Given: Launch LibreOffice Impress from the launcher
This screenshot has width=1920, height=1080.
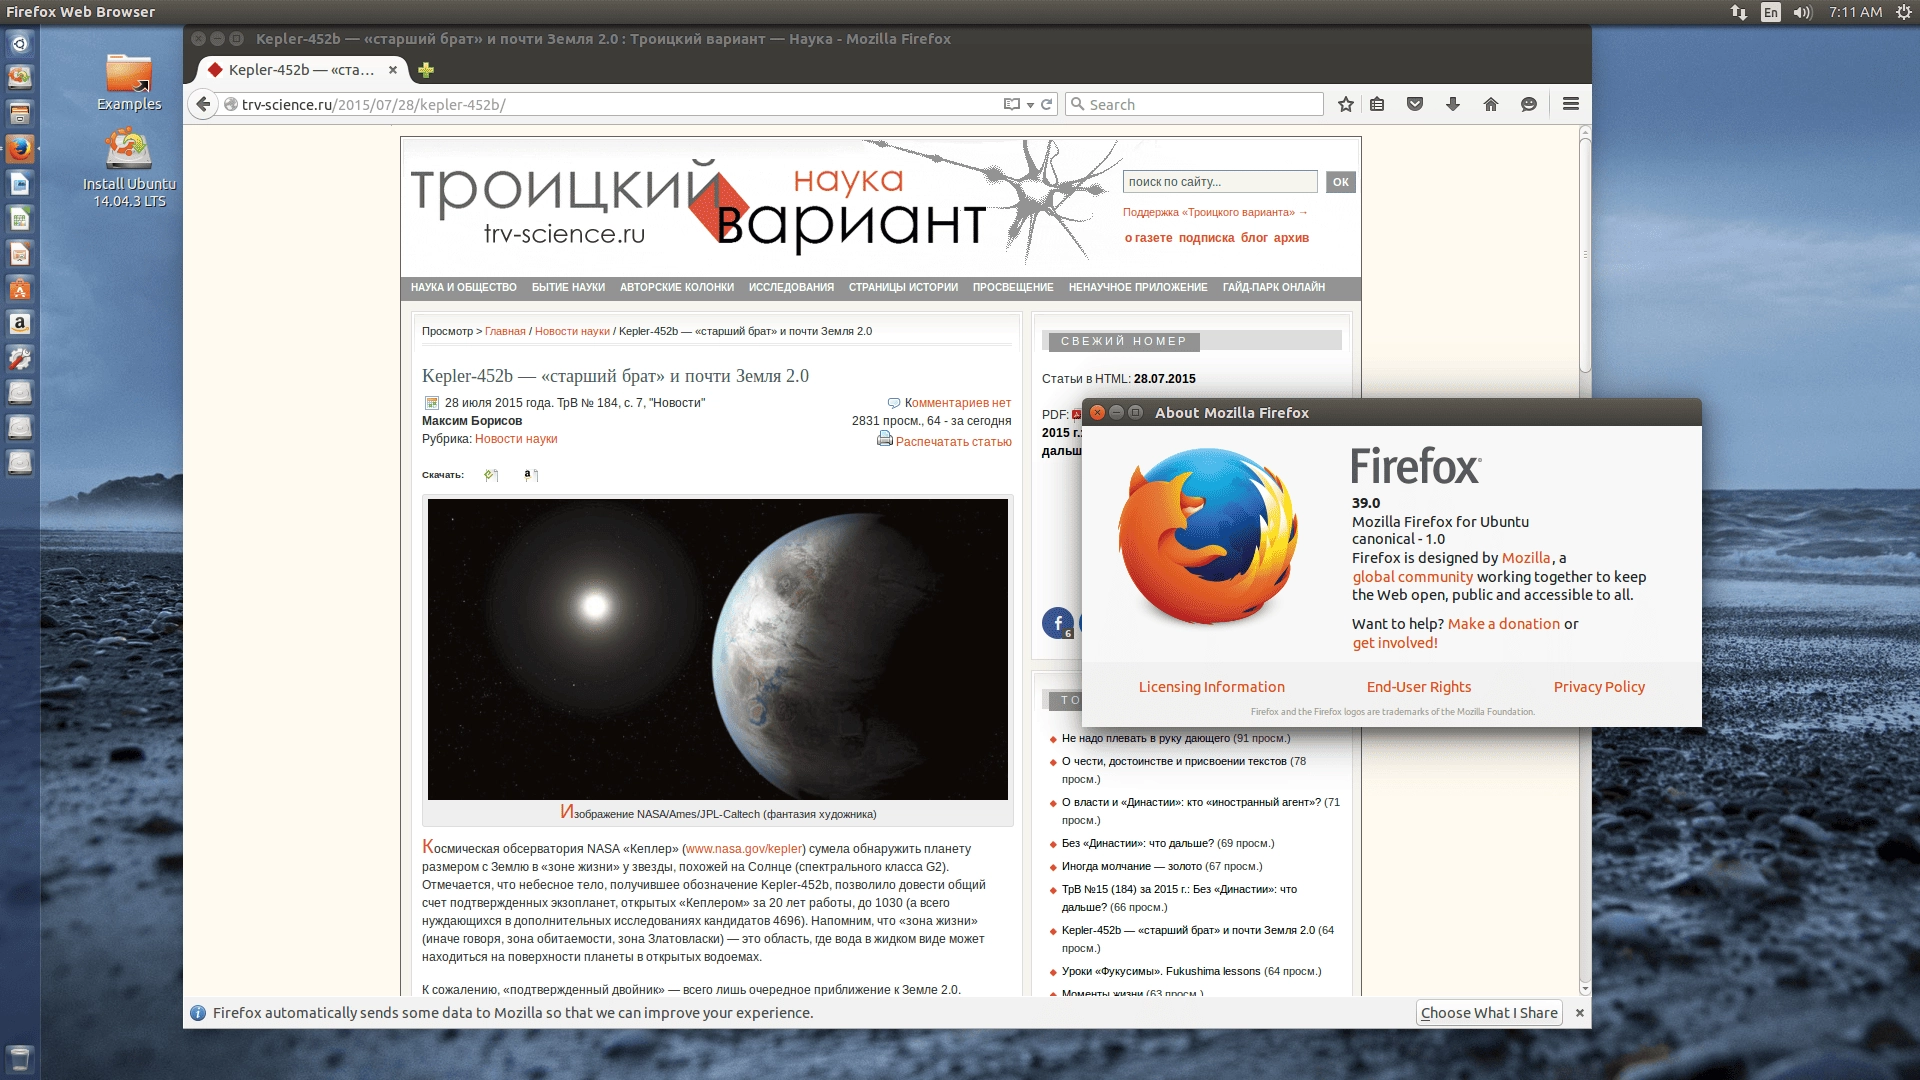Looking at the screenshot, I should [20, 254].
